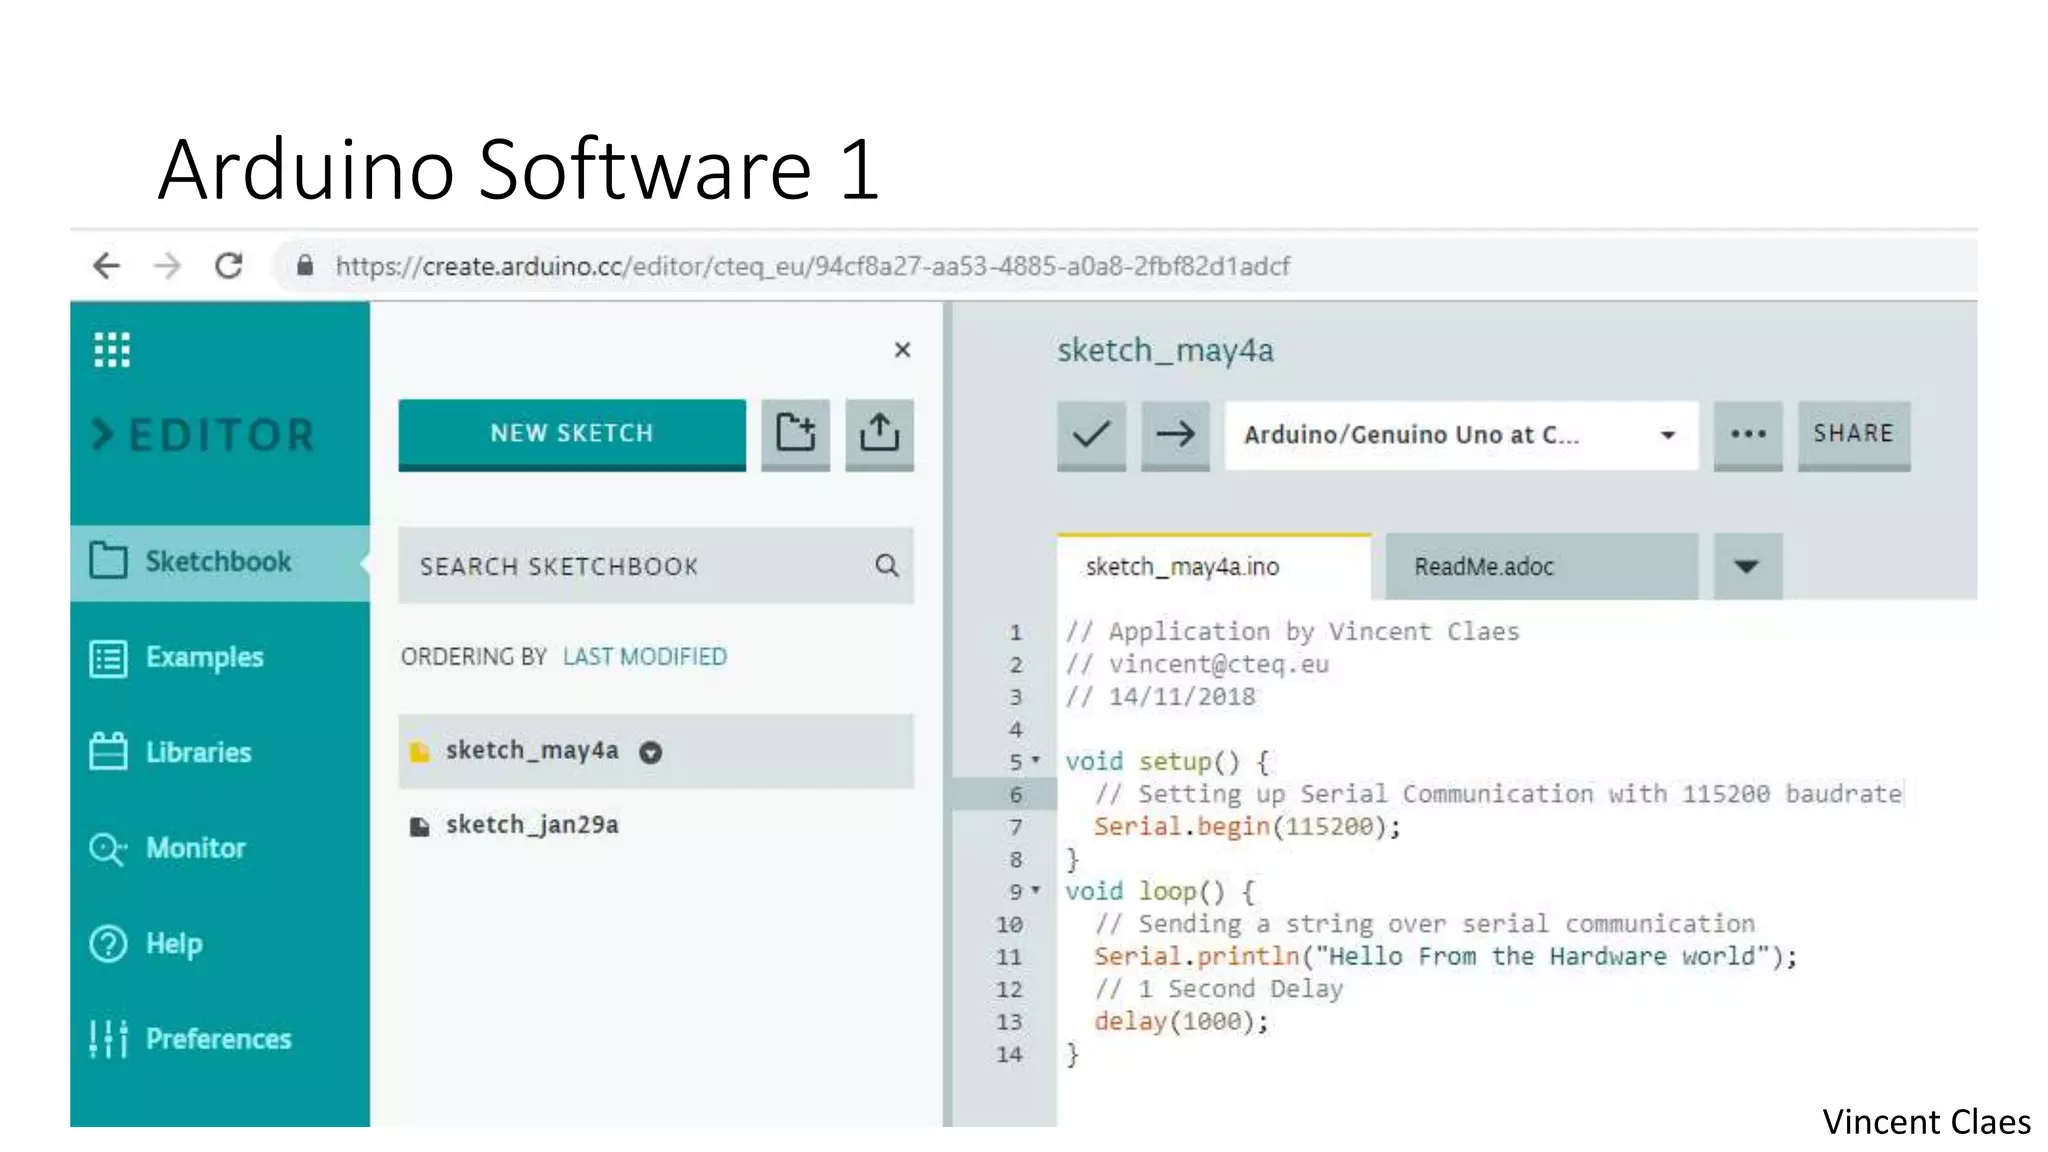Click the browser forward arrow
The height and width of the screenshot is (1152, 2048).
(x=168, y=266)
